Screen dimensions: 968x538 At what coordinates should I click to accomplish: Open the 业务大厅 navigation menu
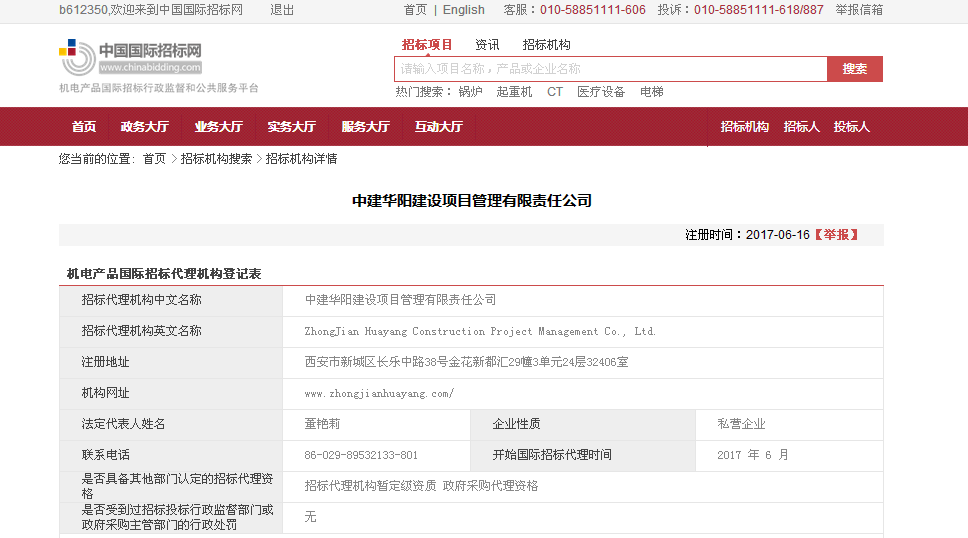[x=218, y=127]
